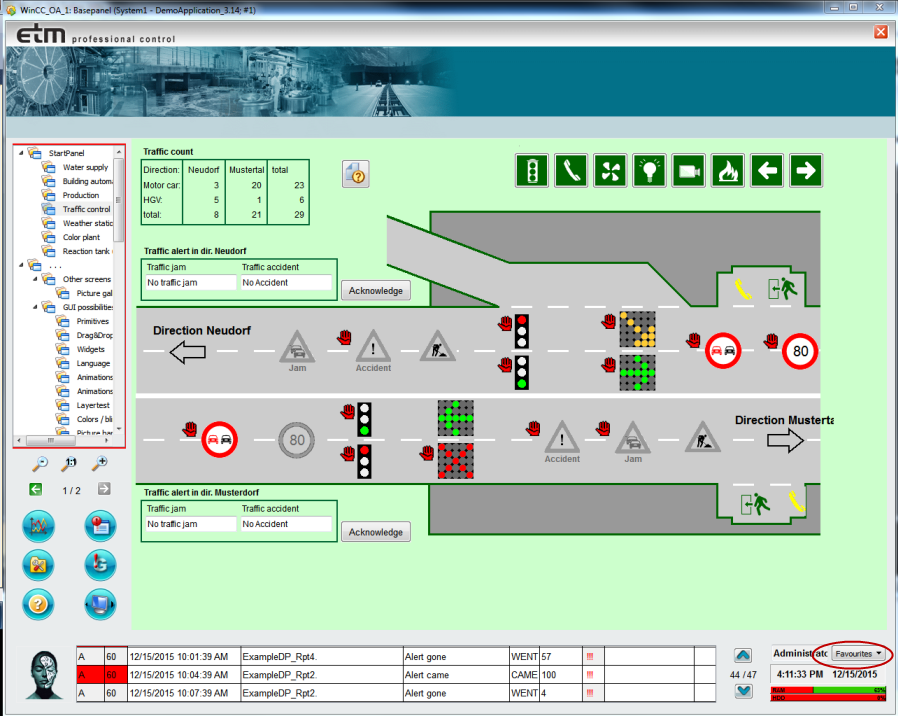Click the Jam warning sign in Neudorf direction

[x=297, y=351]
